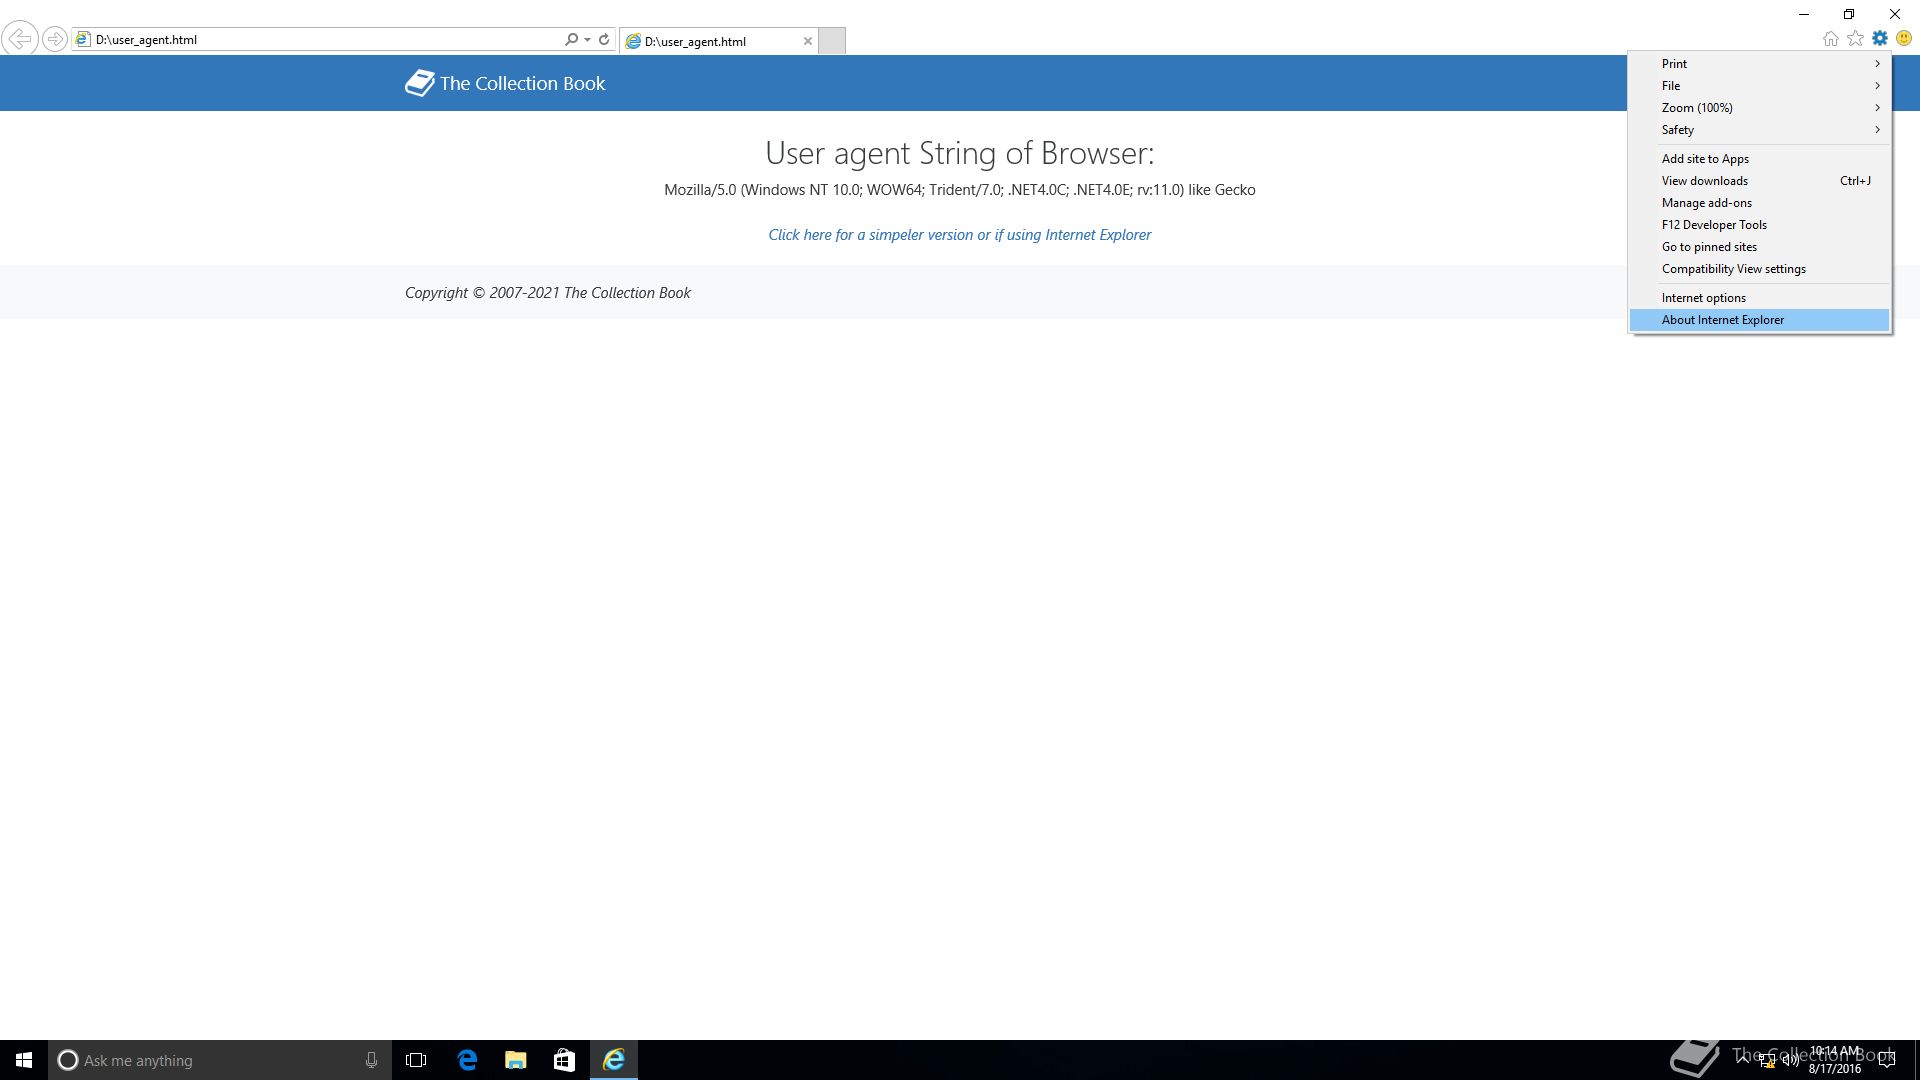Open Internet options
The image size is (1920, 1080).
pos(1760,298)
